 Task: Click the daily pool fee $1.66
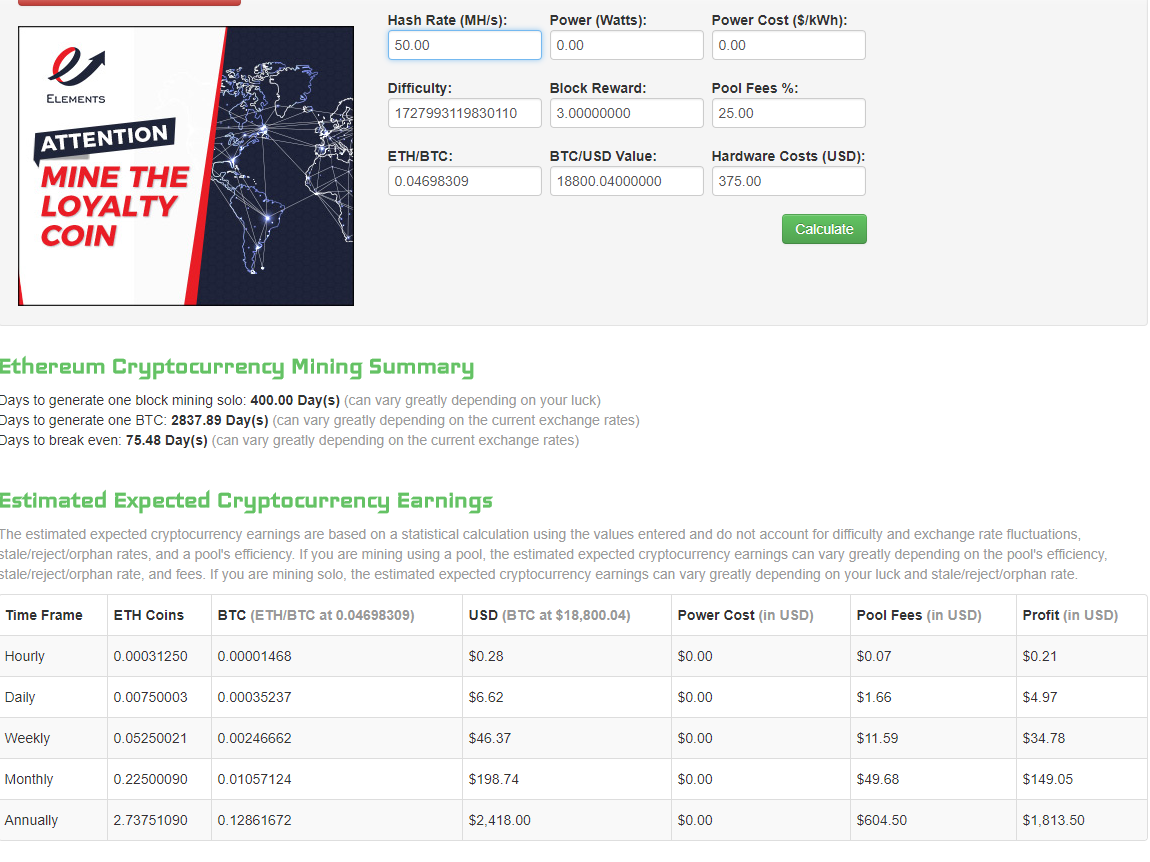click(x=874, y=697)
